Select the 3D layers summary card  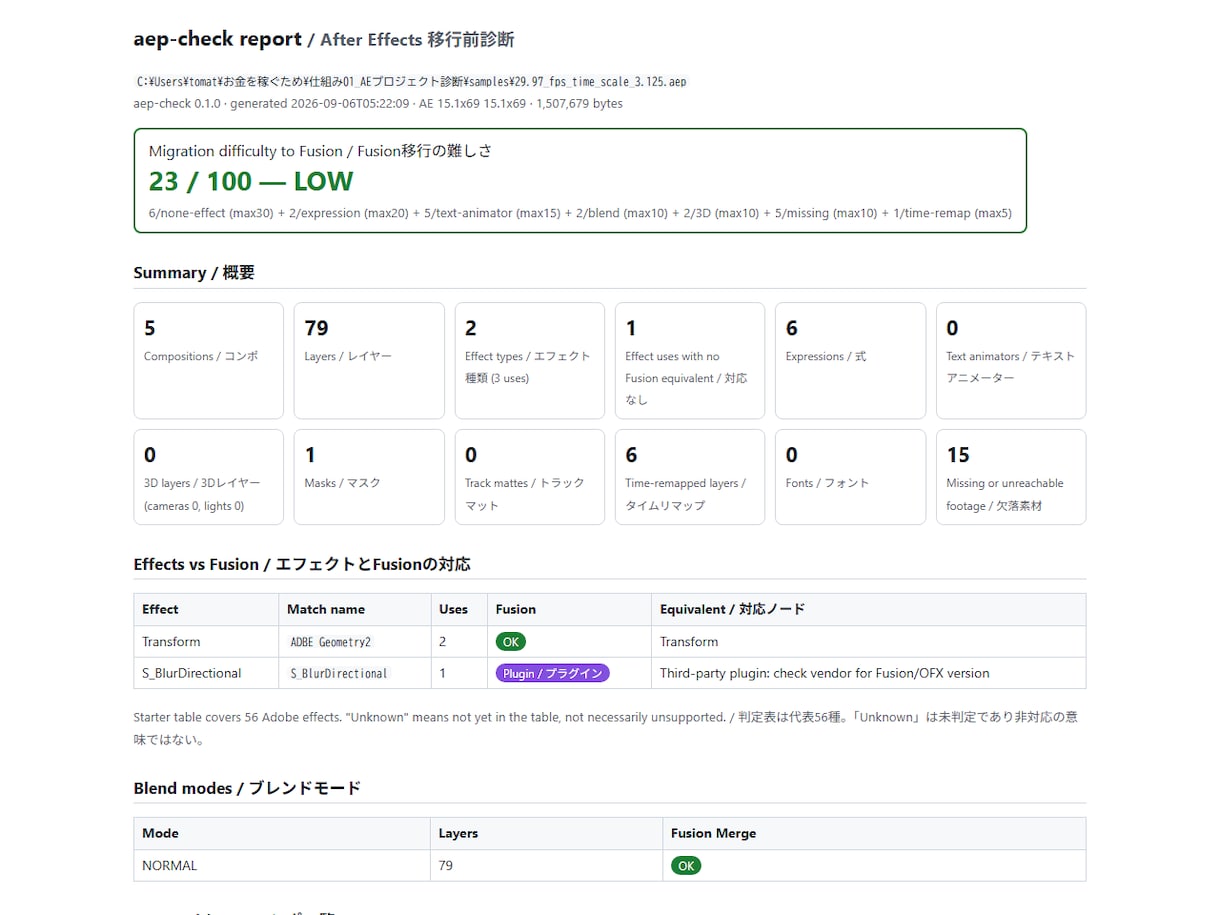(x=208, y=477)
